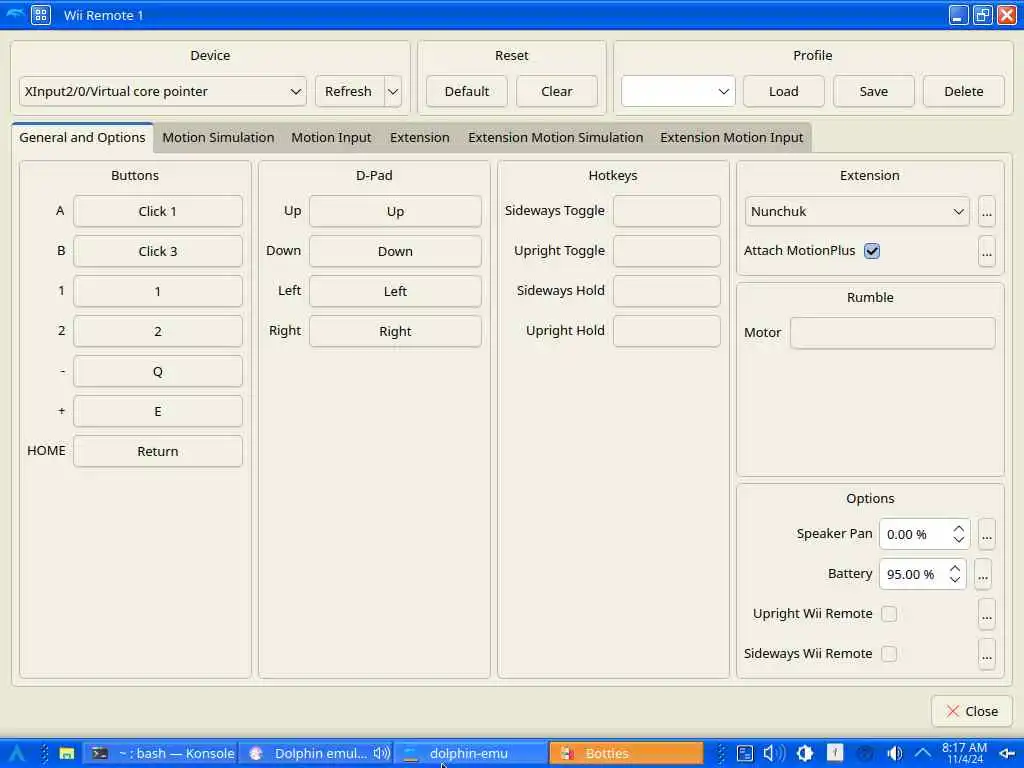Open the Device dropdown XInput2/0/Virtual core pointer
Image resolution: width=1024 pixels, height=768 pixels.
pos(163,91)
